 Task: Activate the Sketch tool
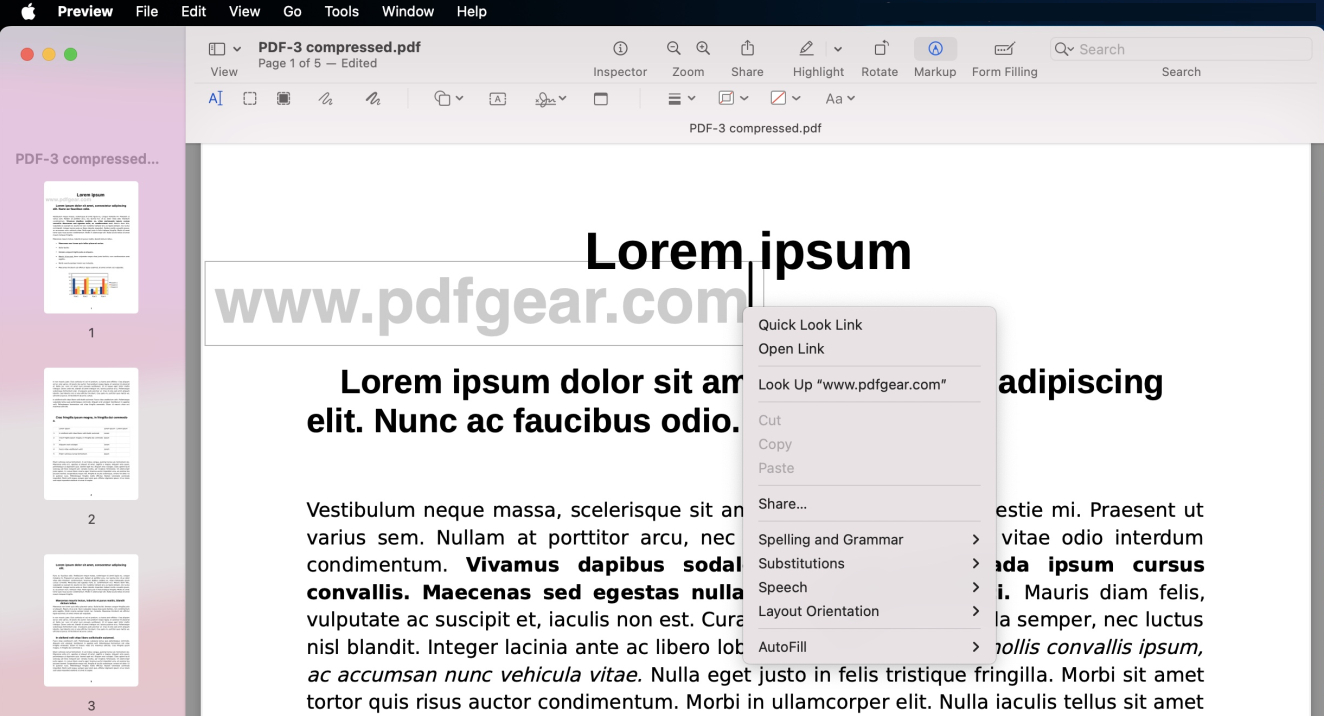point(326,98)
